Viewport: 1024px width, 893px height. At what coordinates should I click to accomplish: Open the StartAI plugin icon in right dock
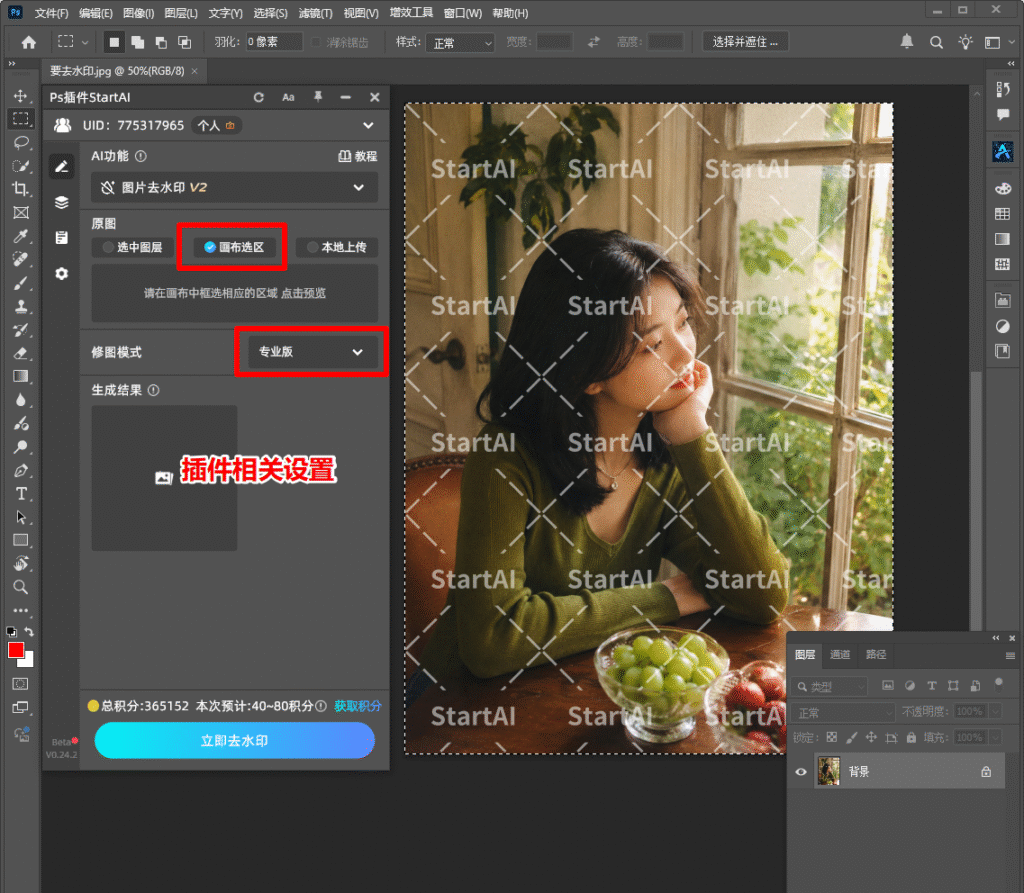[x=1002, y=152]
